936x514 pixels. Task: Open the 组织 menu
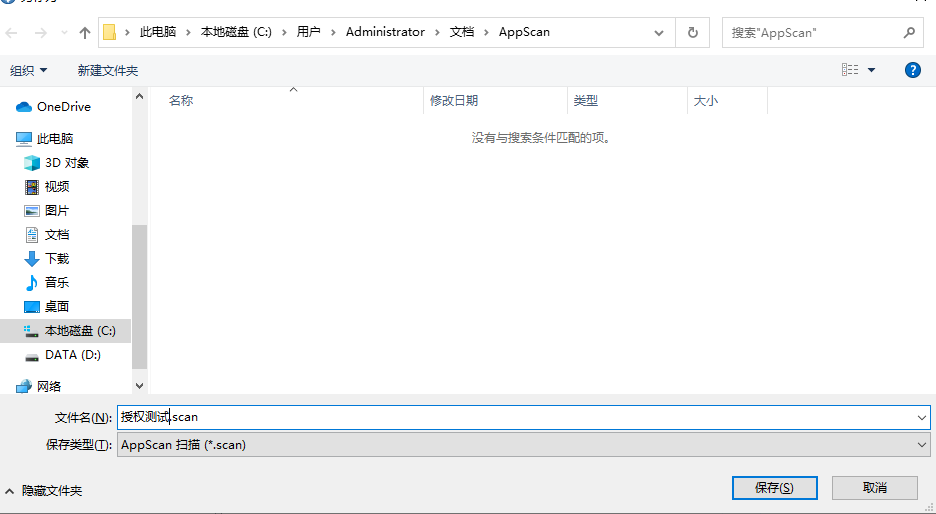[28, 70]
